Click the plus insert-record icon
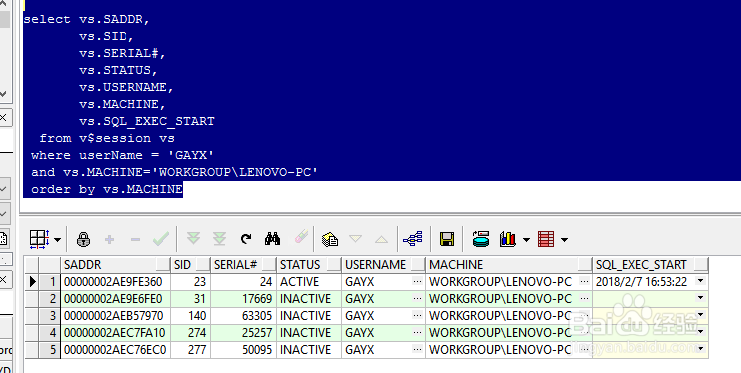The image size is (741, 373). coord(110,240)
